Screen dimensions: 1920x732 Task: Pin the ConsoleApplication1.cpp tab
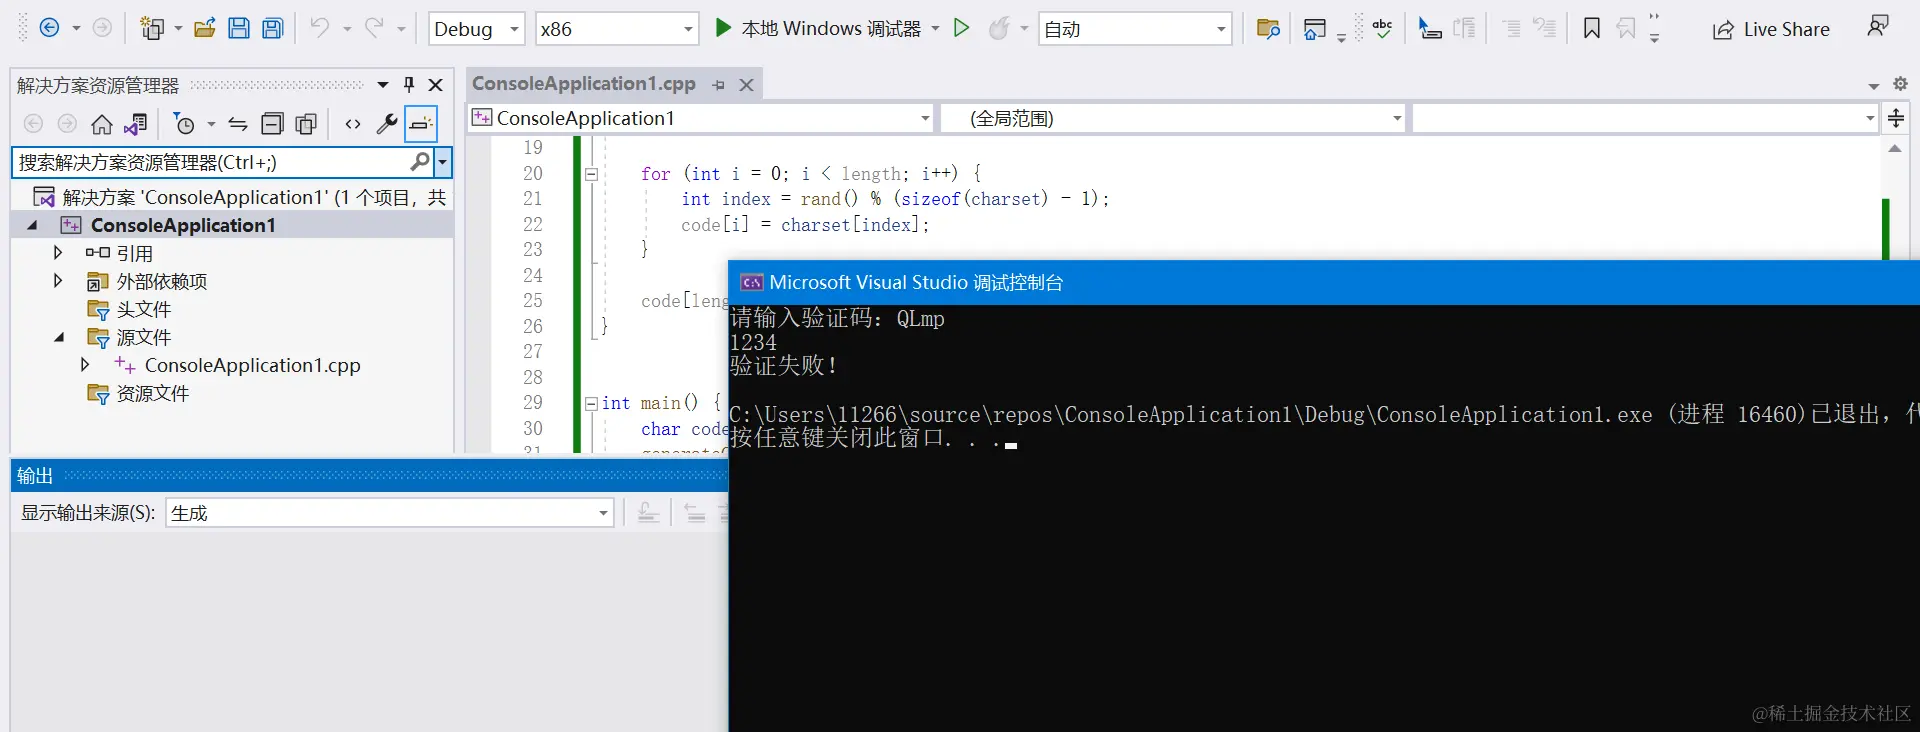coord(719,85)
